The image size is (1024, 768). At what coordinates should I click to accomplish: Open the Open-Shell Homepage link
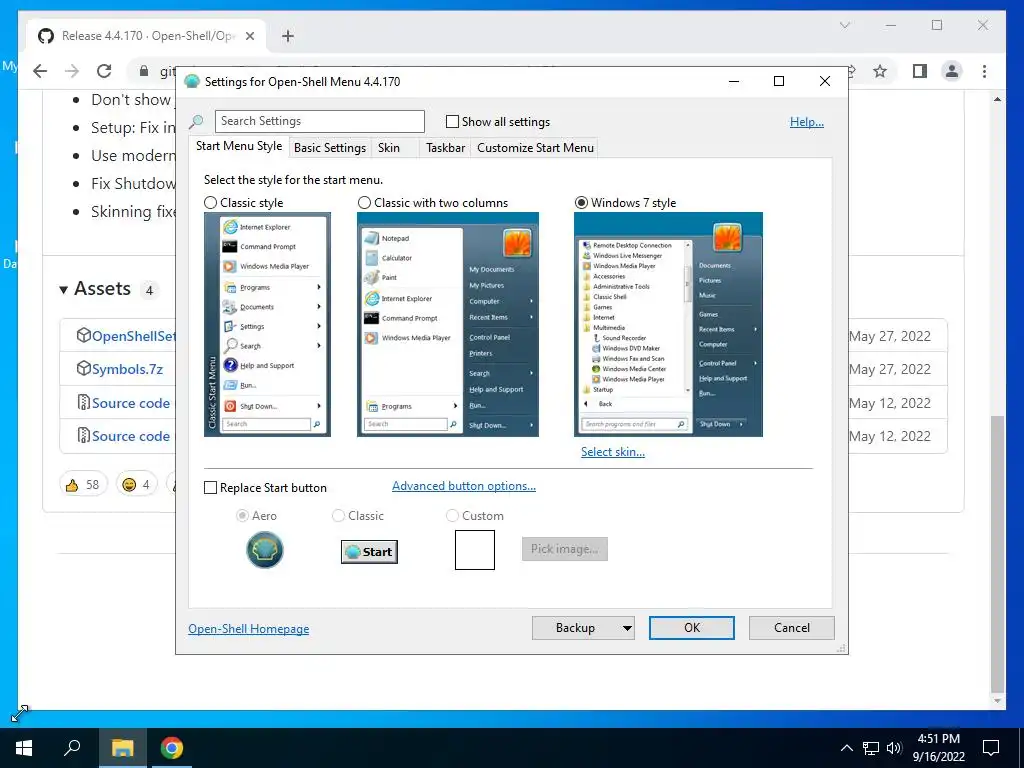249,629
